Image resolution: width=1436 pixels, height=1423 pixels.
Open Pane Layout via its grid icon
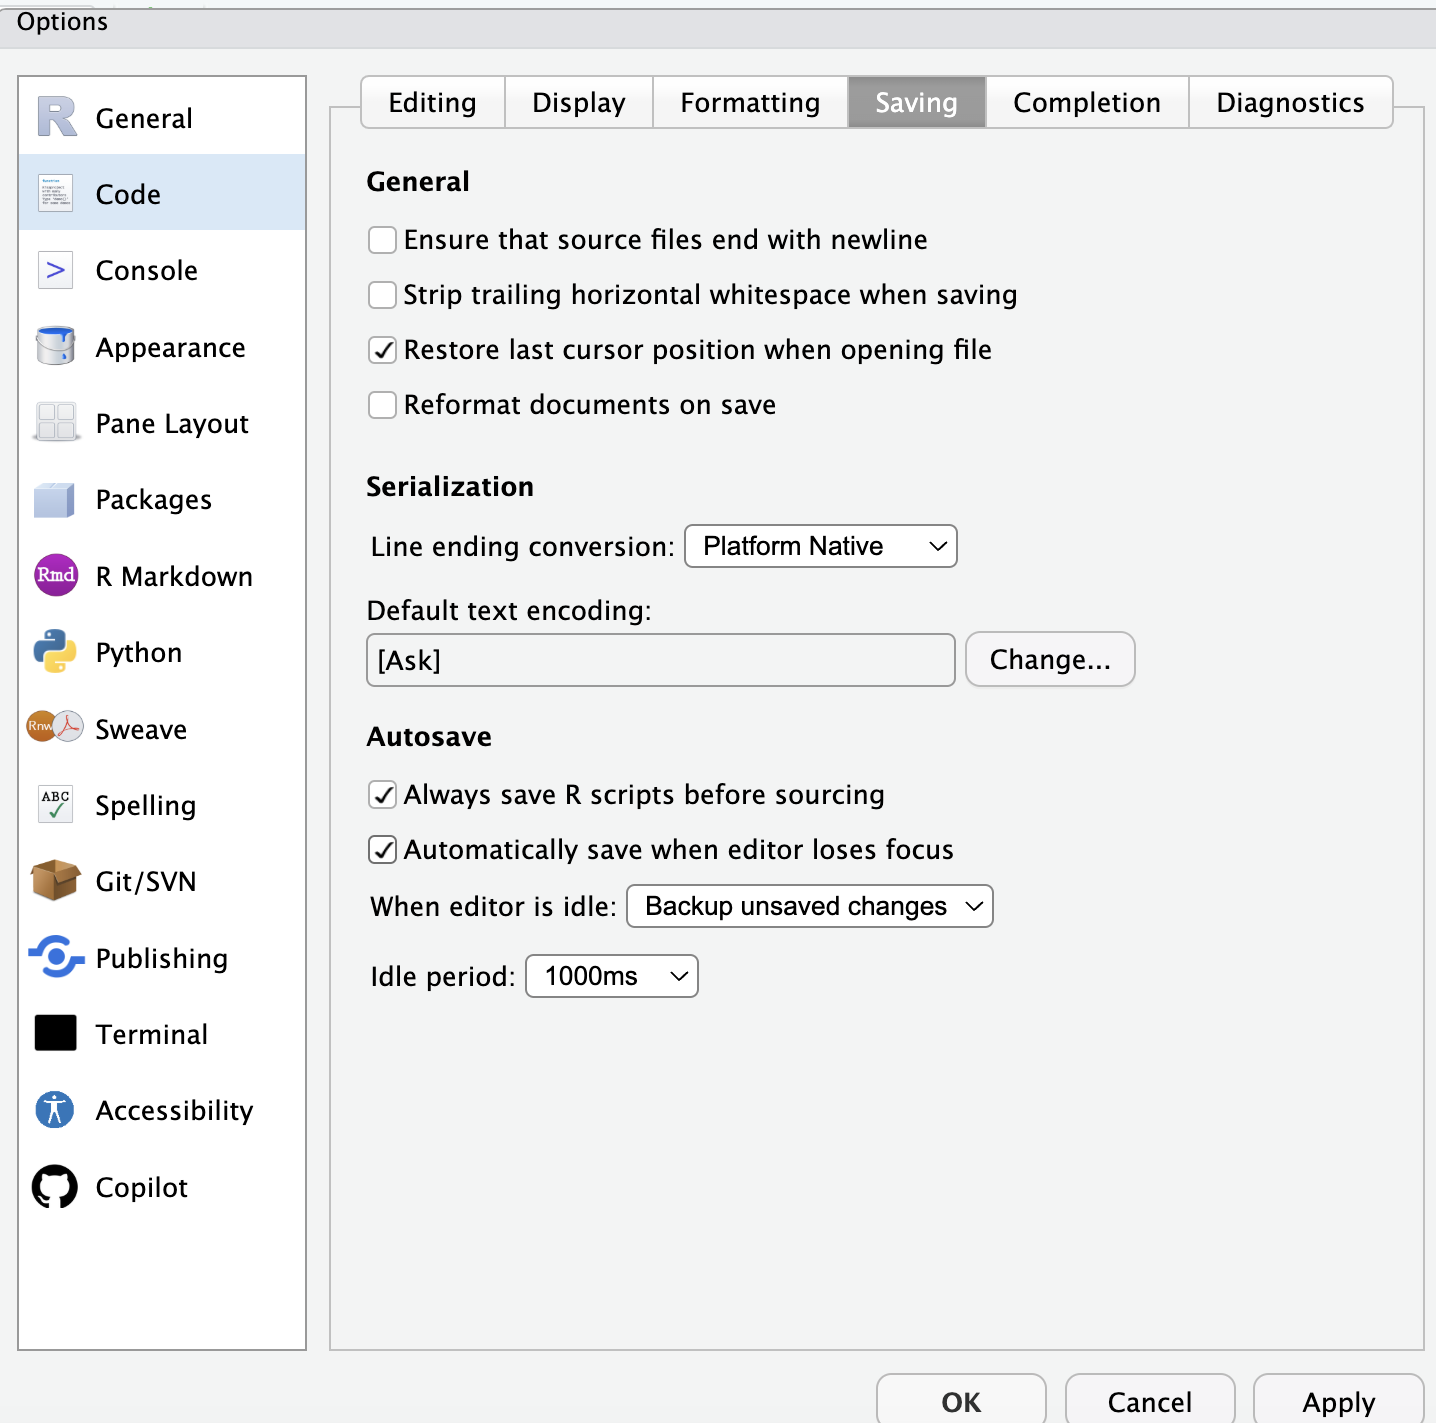pos(55,423)
